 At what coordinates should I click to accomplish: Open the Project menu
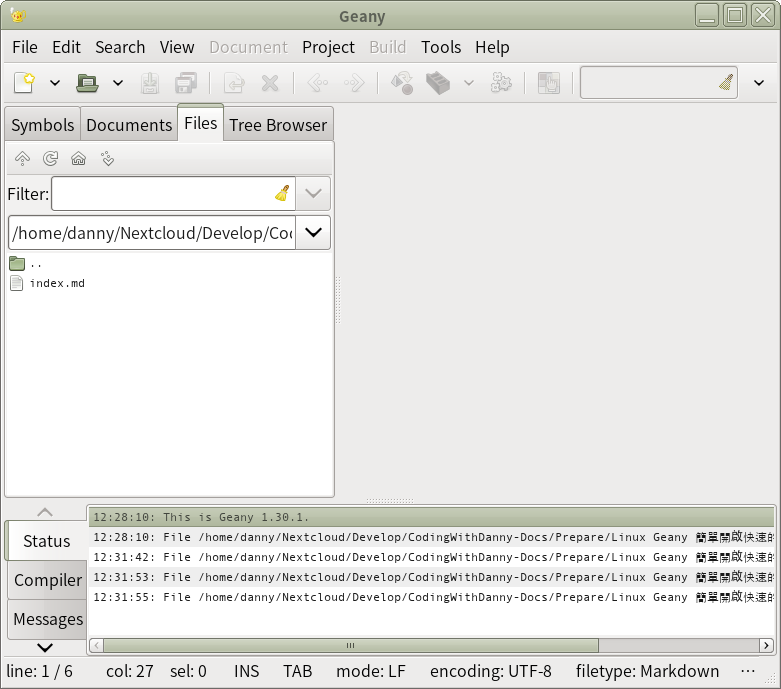point(328,47)
